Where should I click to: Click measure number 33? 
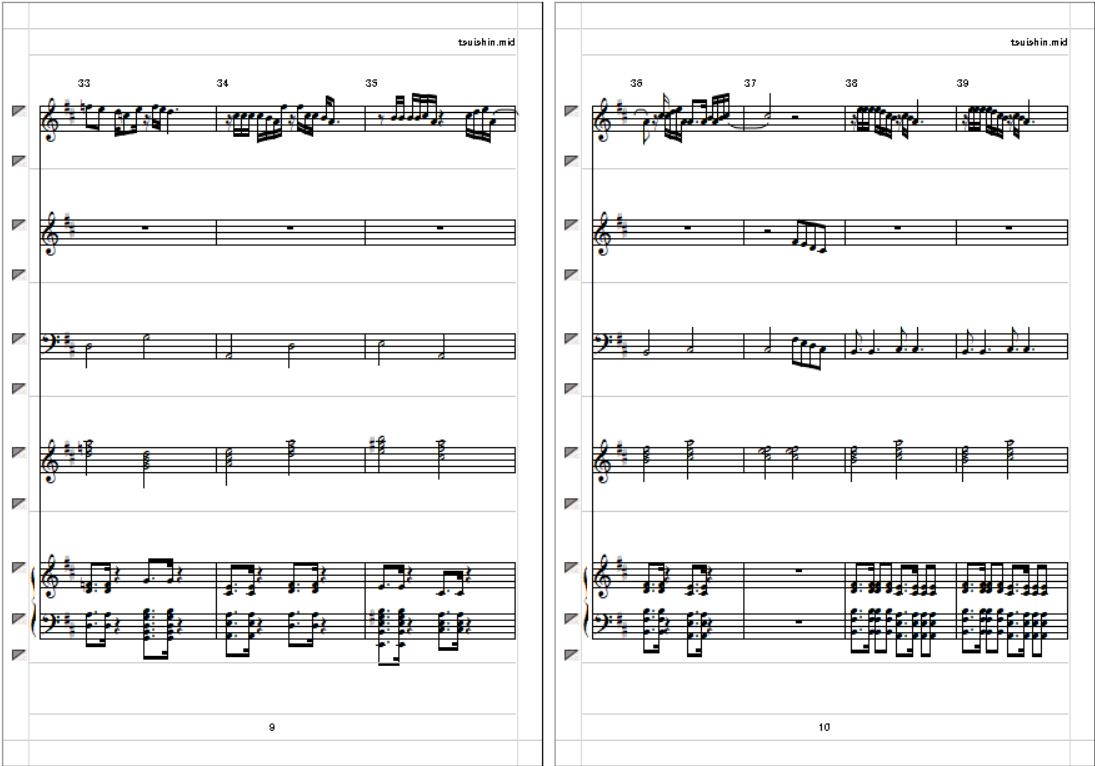pyautogui.click(x=84, y=83)
